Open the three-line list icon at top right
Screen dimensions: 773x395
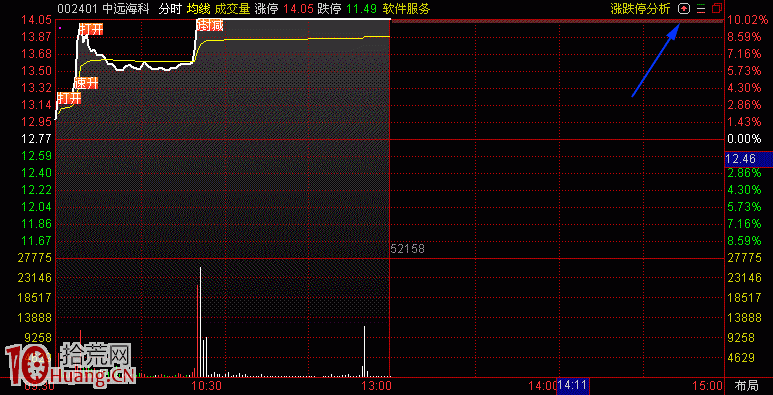point(702,8)
